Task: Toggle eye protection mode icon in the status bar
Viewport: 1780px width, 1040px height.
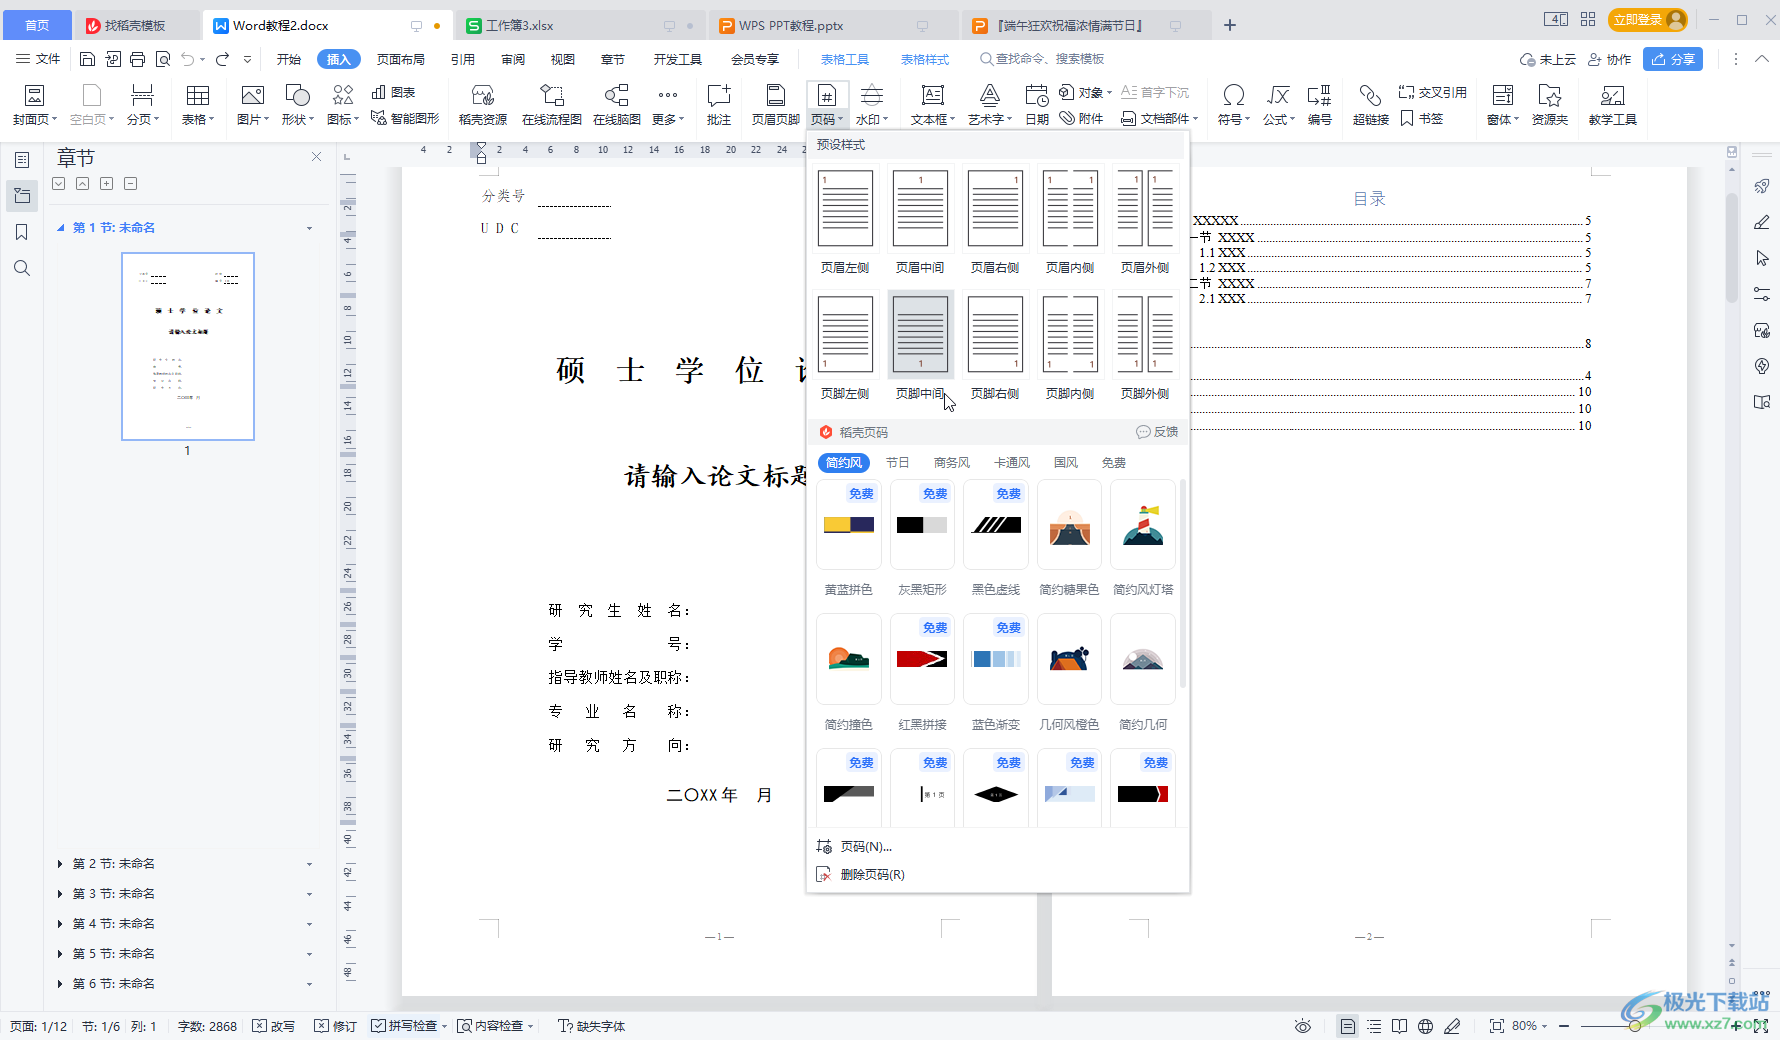Action: coord(1303,1026)
